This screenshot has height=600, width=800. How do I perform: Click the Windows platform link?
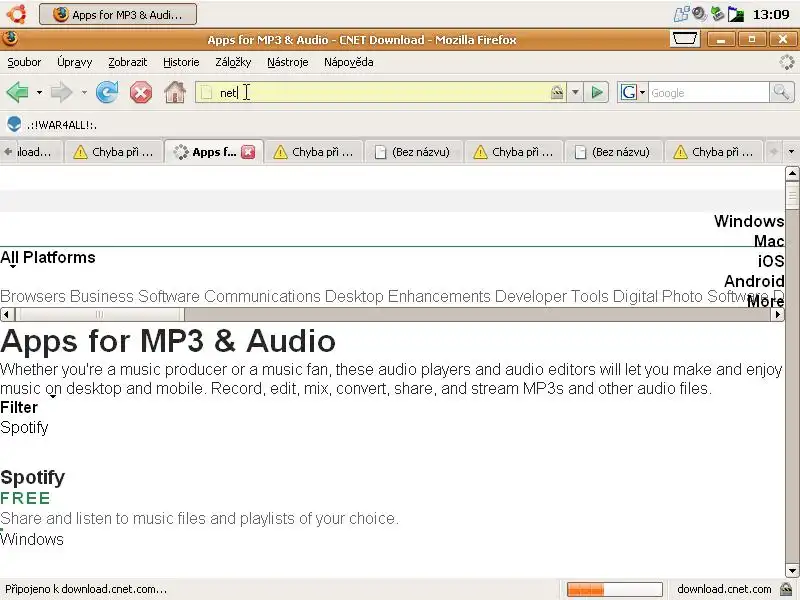point(749,221)
